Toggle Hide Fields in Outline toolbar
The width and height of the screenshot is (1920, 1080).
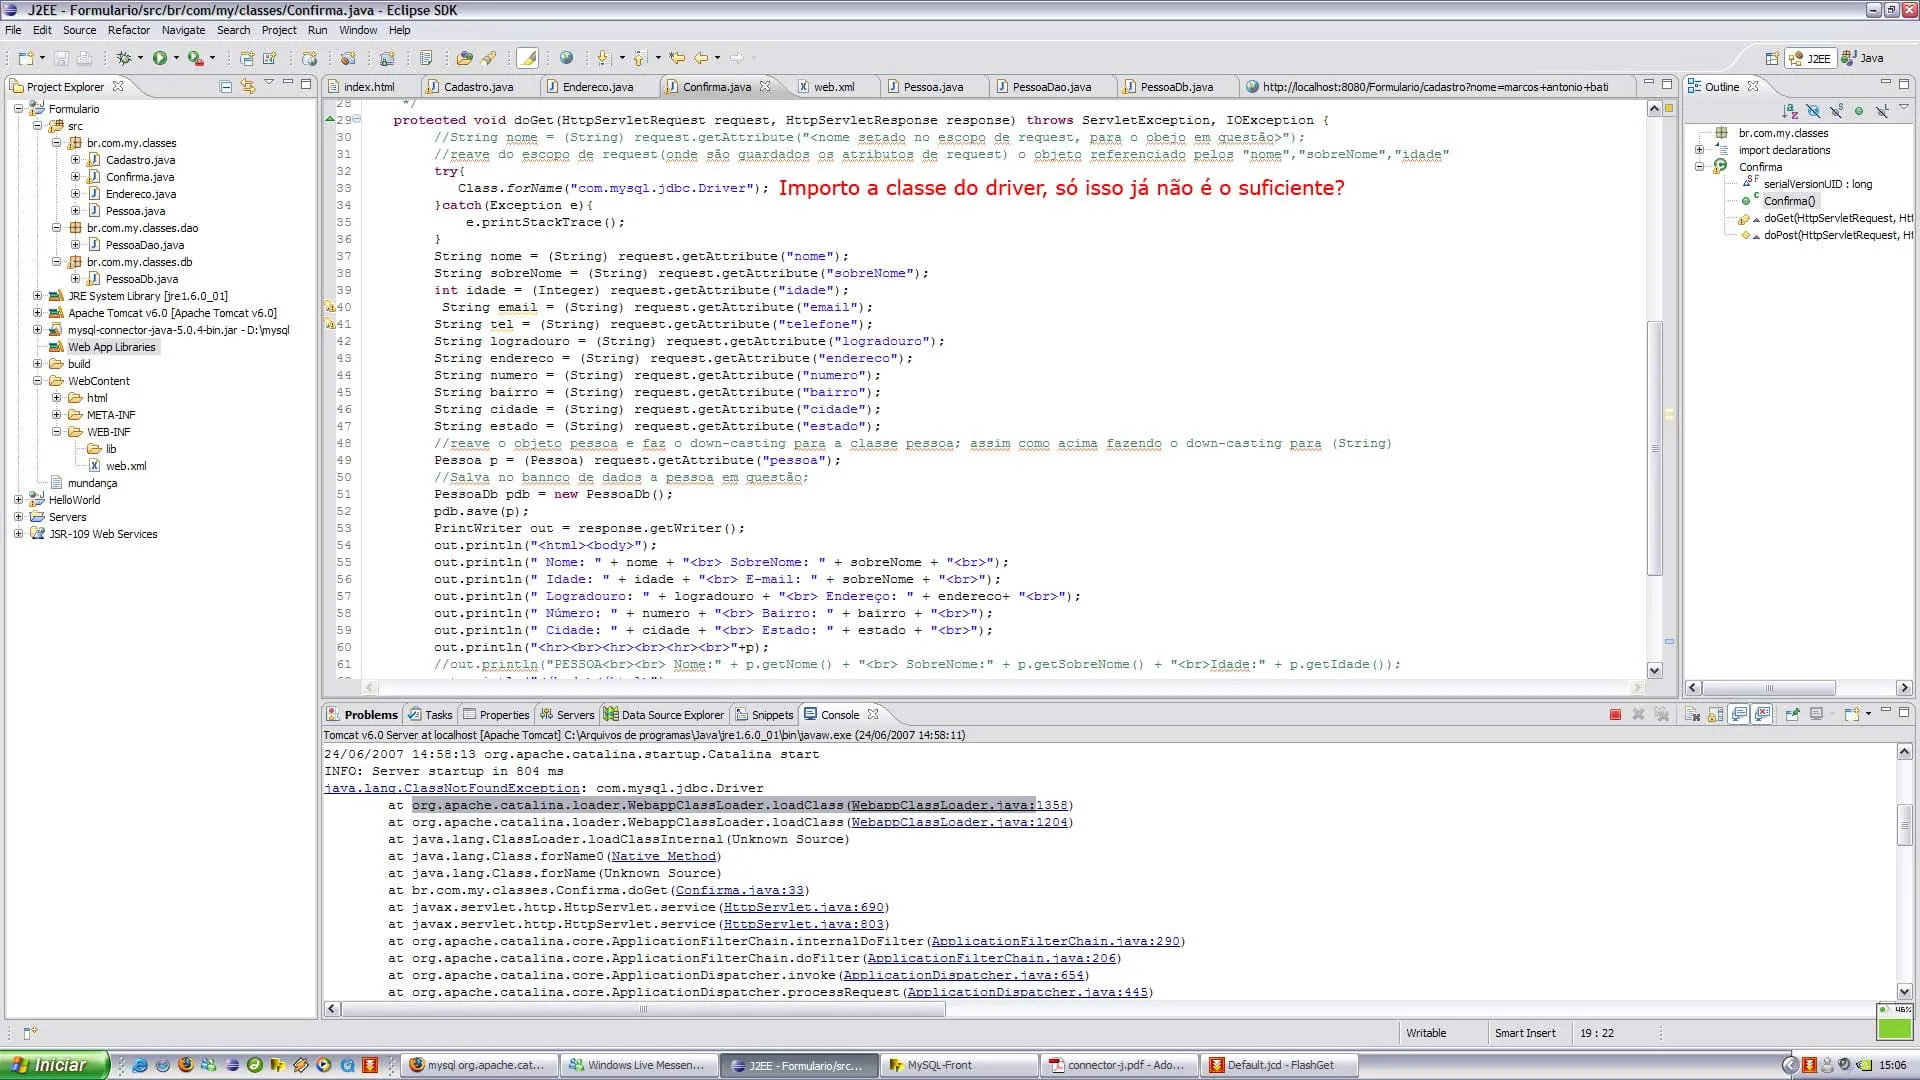[1813, 111]
